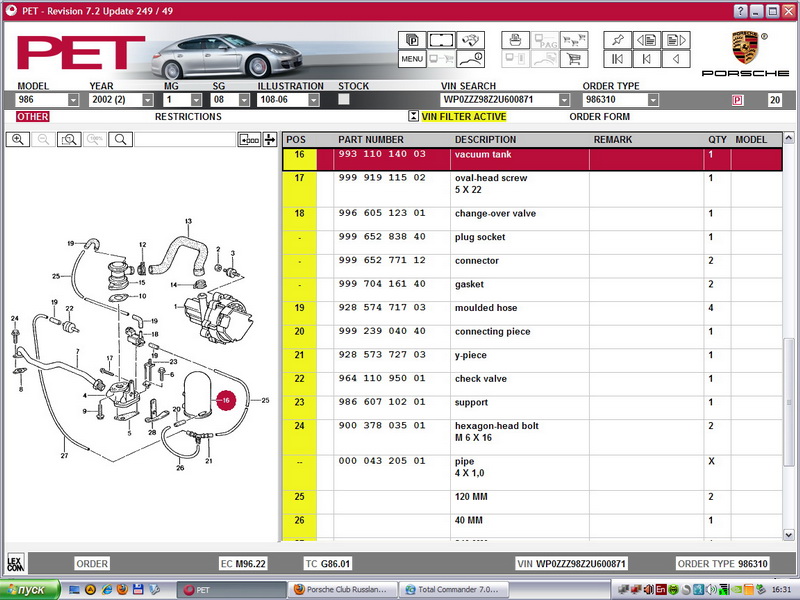Expand the YEAR dropdown showing 2002 (2)
This screenshot has height=600, width=800.
[147, 100]
